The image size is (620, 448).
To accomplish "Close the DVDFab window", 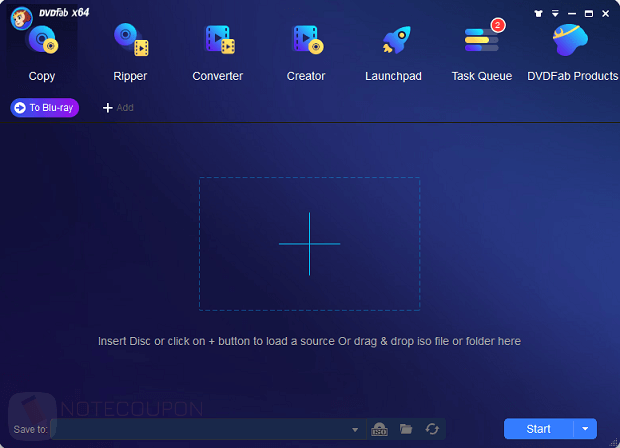I will click(605, 13).
